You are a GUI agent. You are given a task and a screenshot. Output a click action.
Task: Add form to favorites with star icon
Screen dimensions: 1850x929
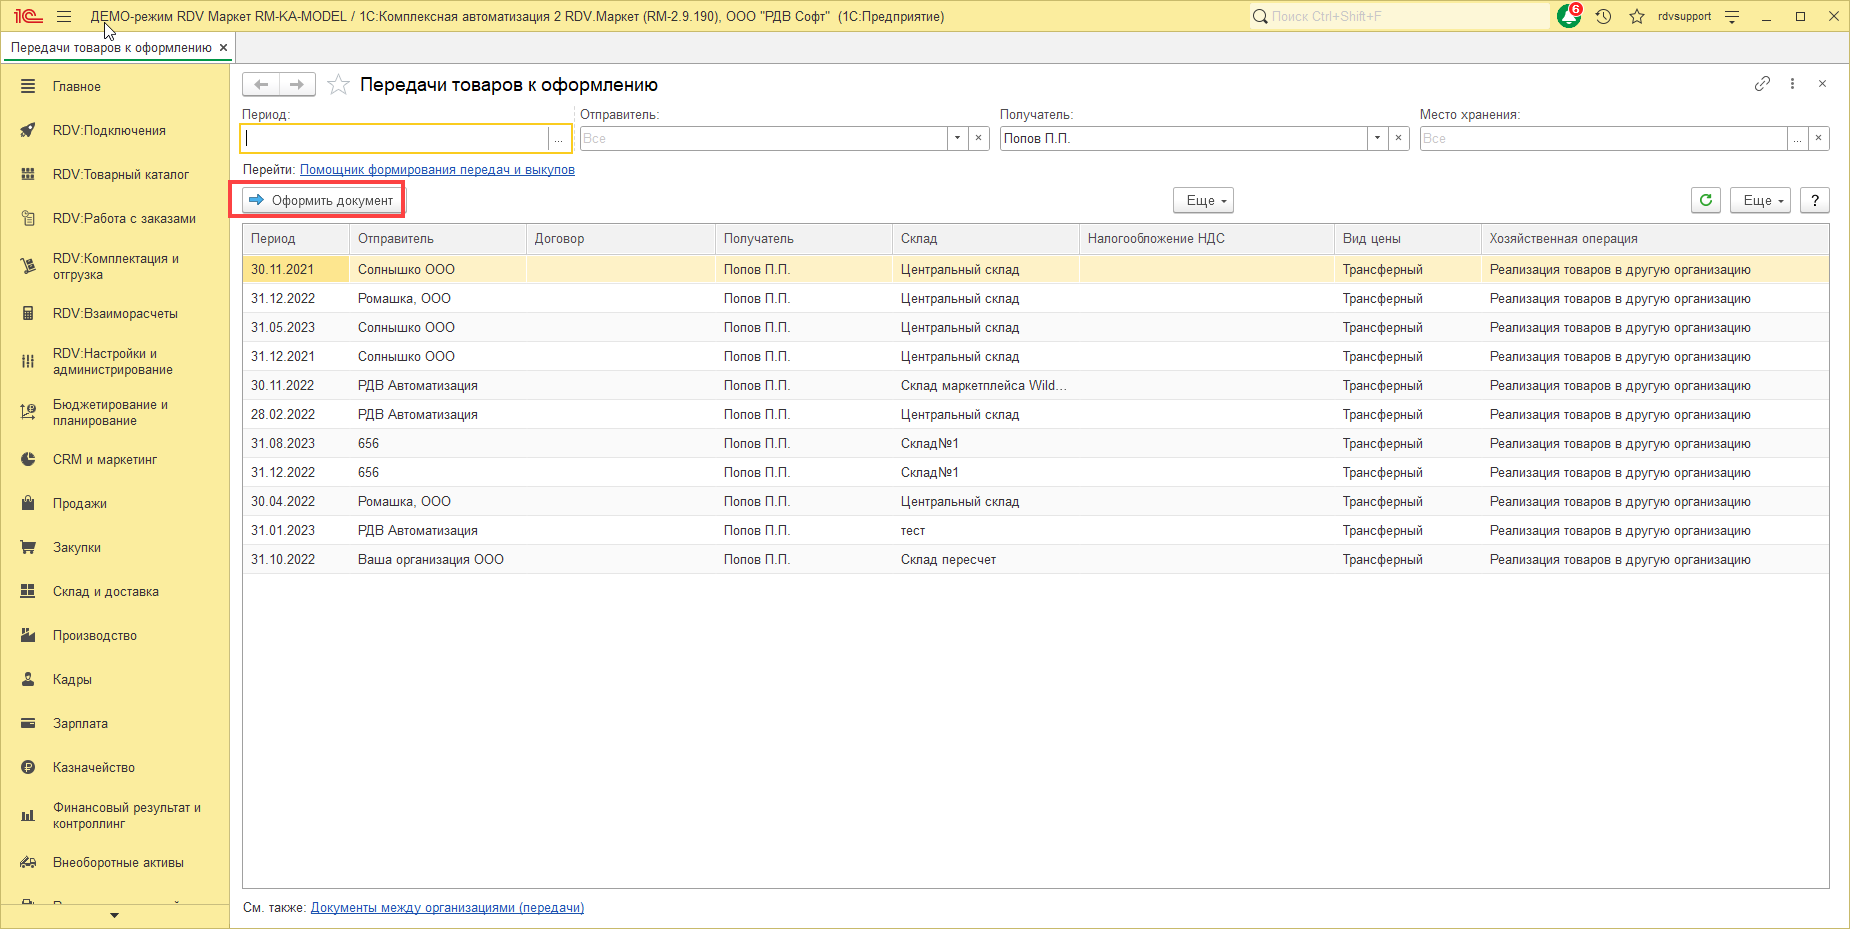[338, 85]
